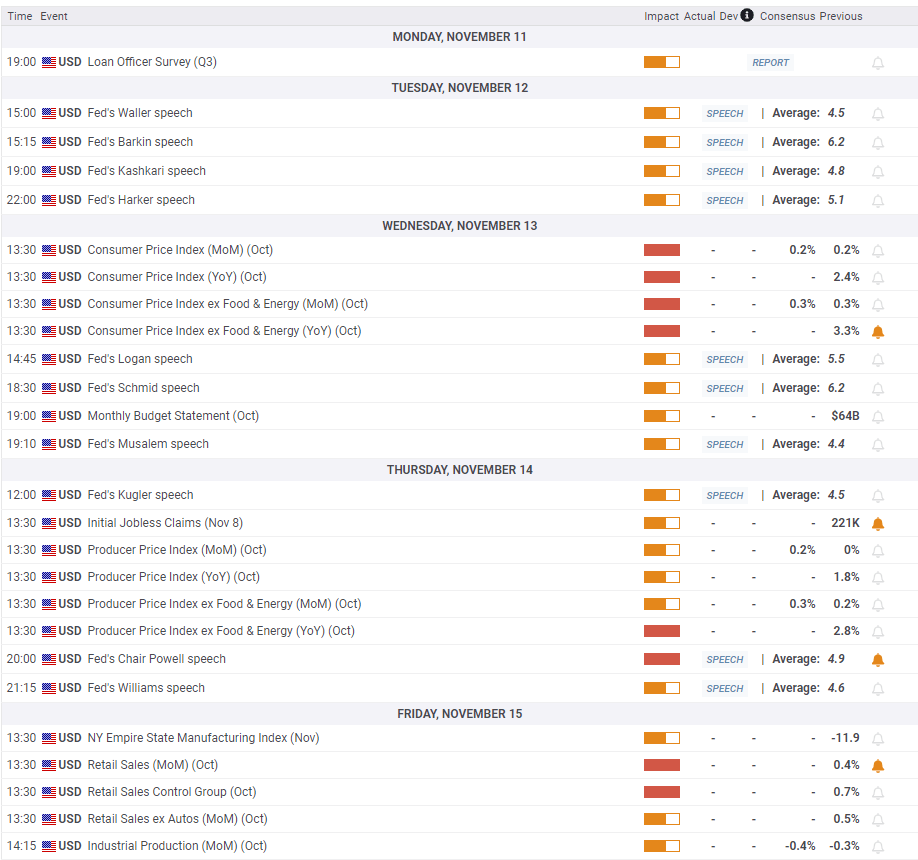Click bell icon for Retail Sales ex Autos
Screen dimensions: 918x860
pyautogui.click(x=878, y=820)
